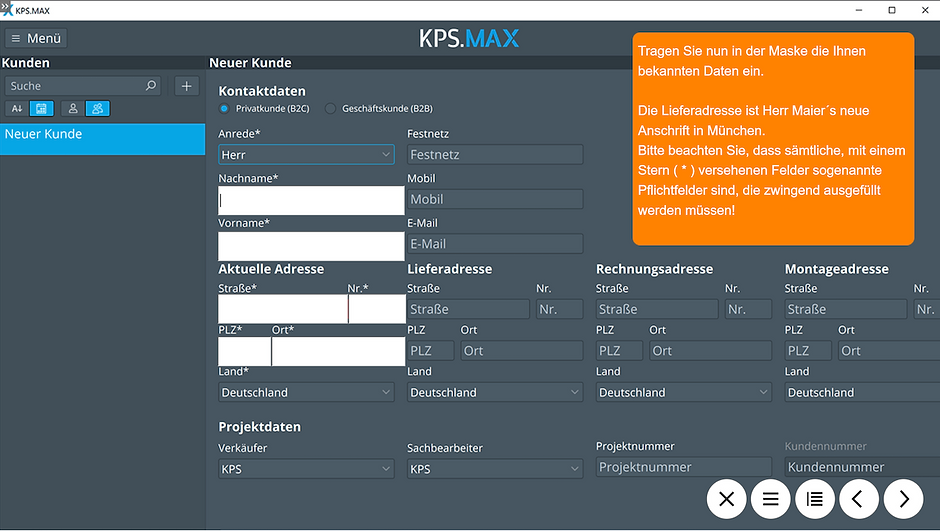Click Straße field under Aktuelle Adresse
The width and height of the screenshot is (940, 531).
[x=283, y=309]
